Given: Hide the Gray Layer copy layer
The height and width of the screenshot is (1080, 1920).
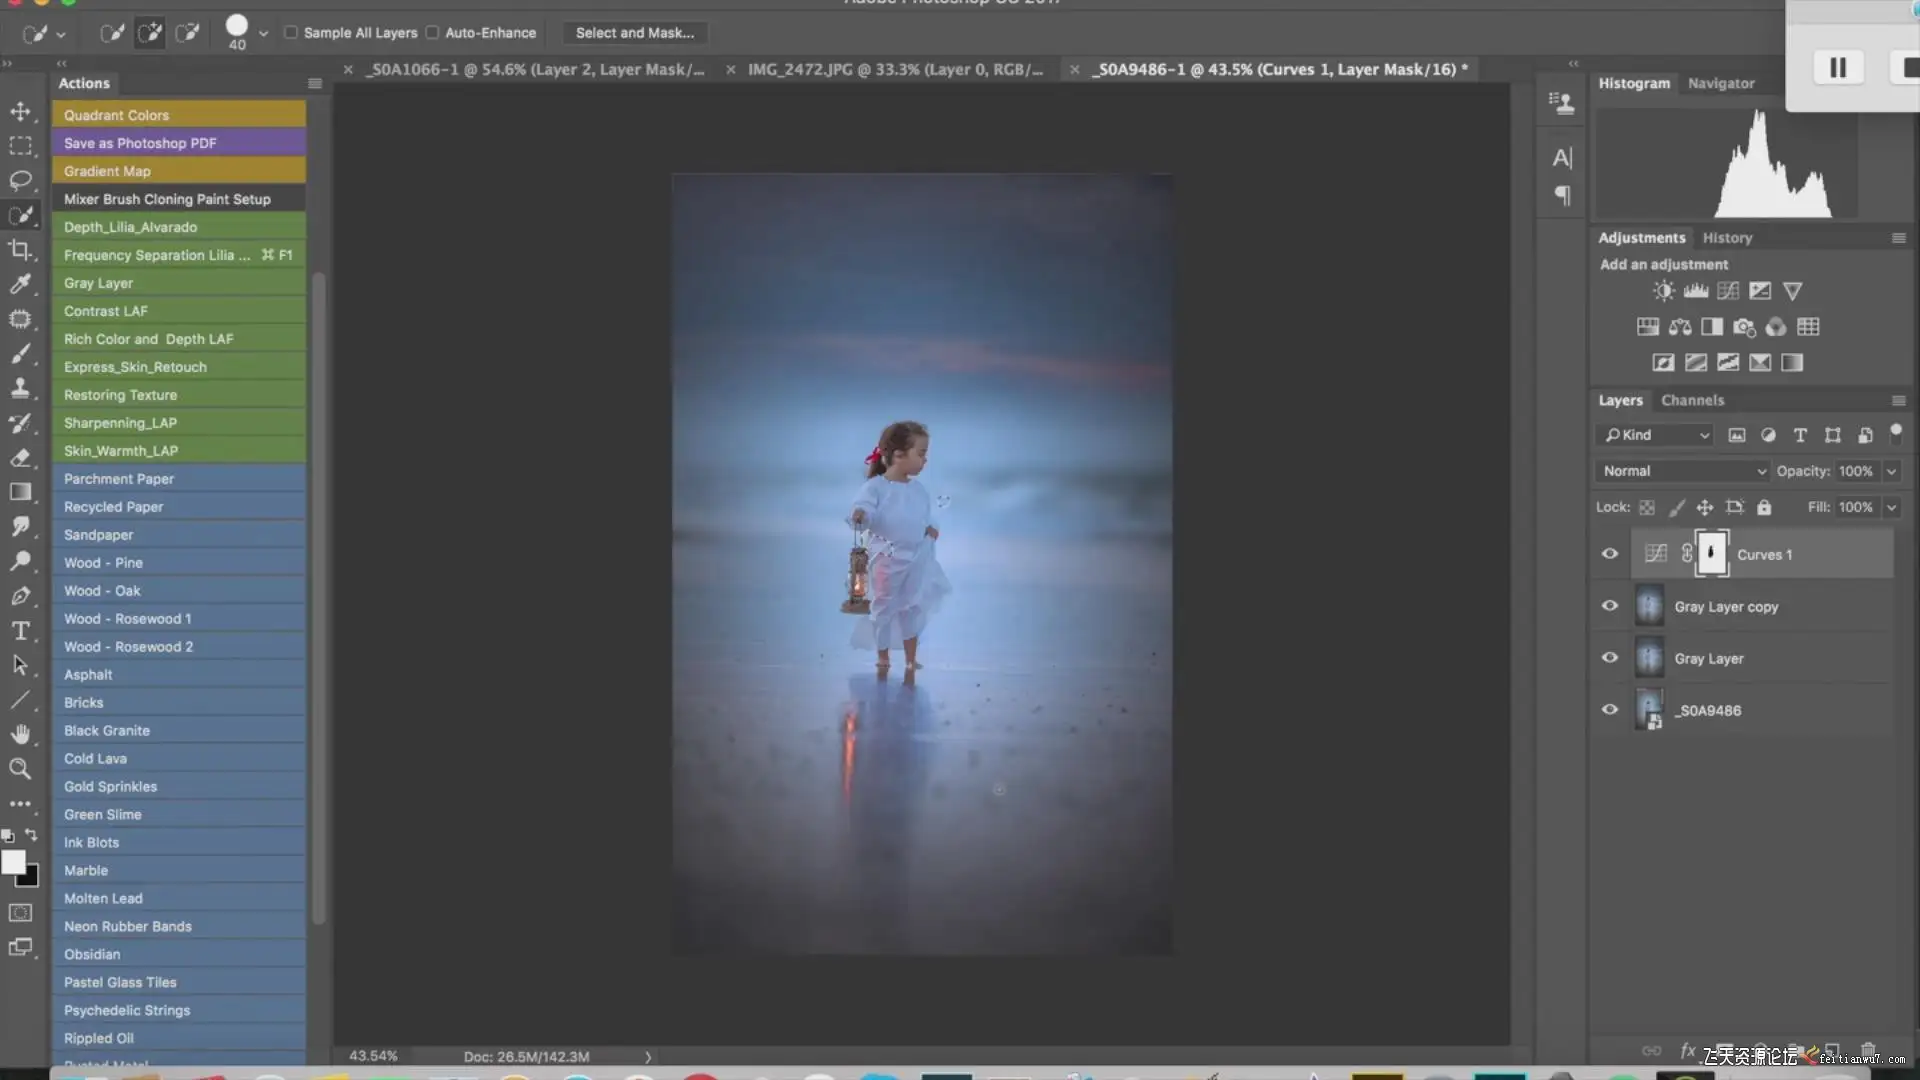Looking at the screenshot, I should click(1609, 606).
